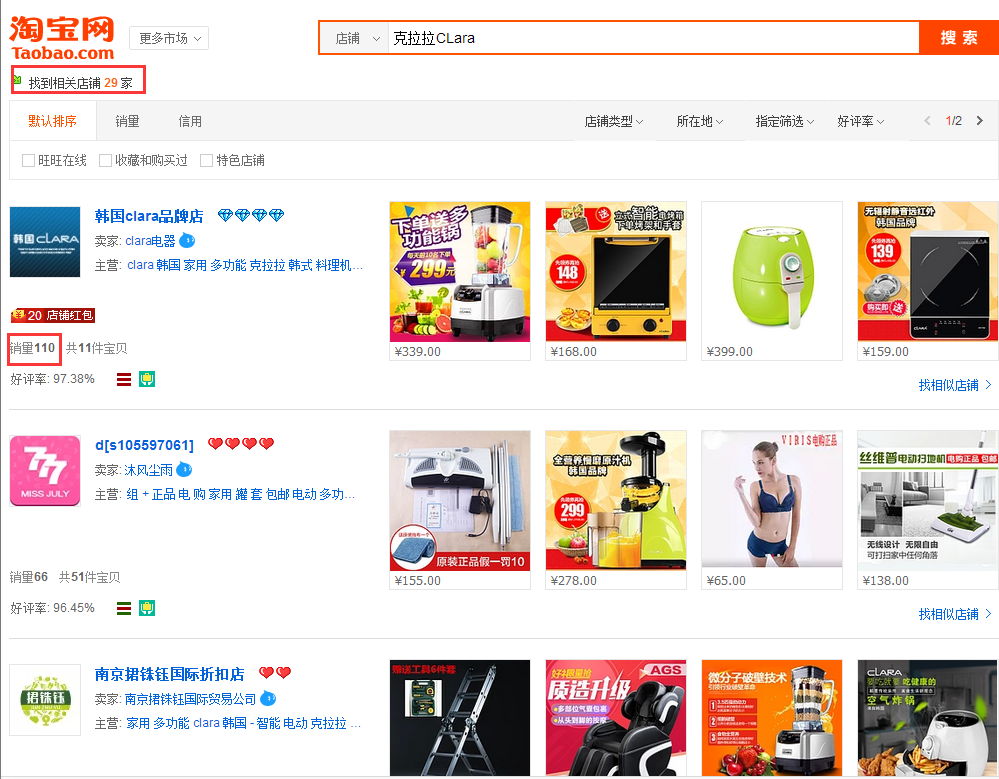Open seller clara电器 profile link
The width and height of the screenshot is (999, 779).
pyautogui.click(x=150, y=241)
